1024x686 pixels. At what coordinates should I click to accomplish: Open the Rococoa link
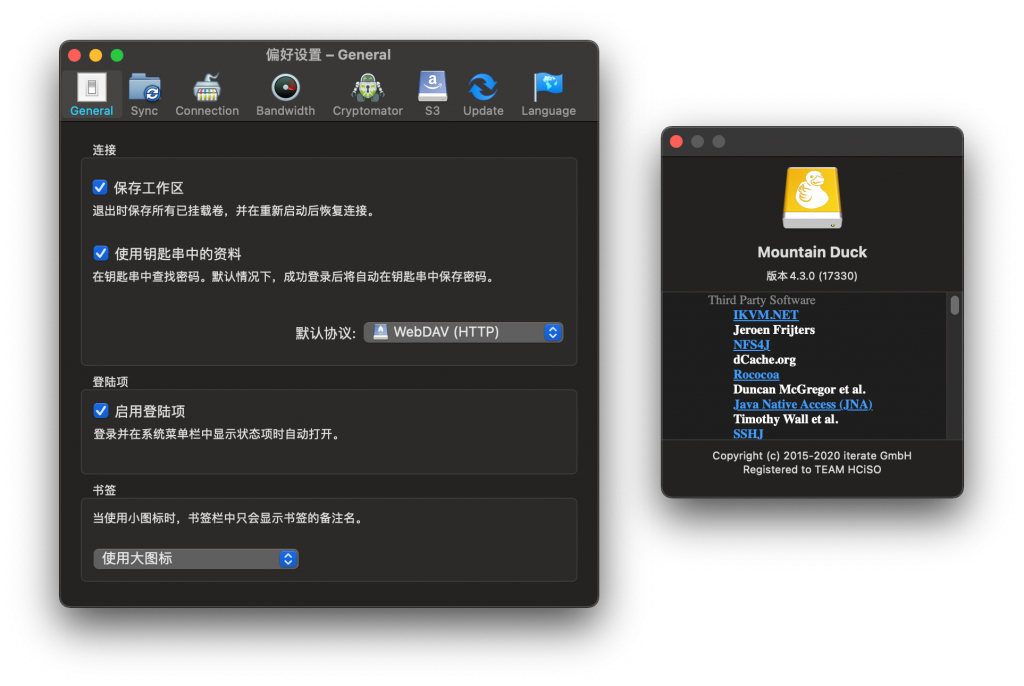[756, 374]
